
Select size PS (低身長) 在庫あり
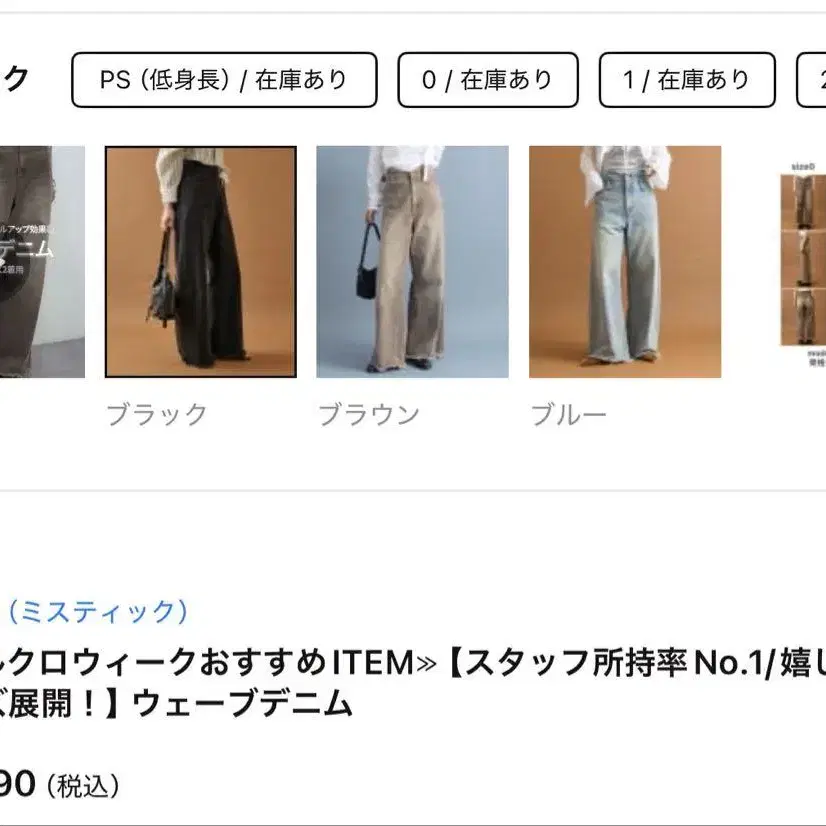[224, 80]
